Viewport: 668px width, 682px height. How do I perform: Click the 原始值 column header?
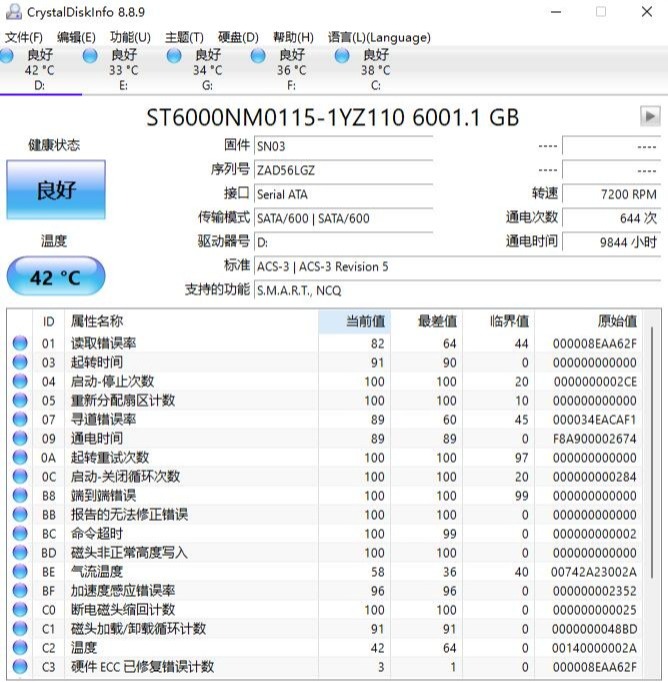pos(589,321)
